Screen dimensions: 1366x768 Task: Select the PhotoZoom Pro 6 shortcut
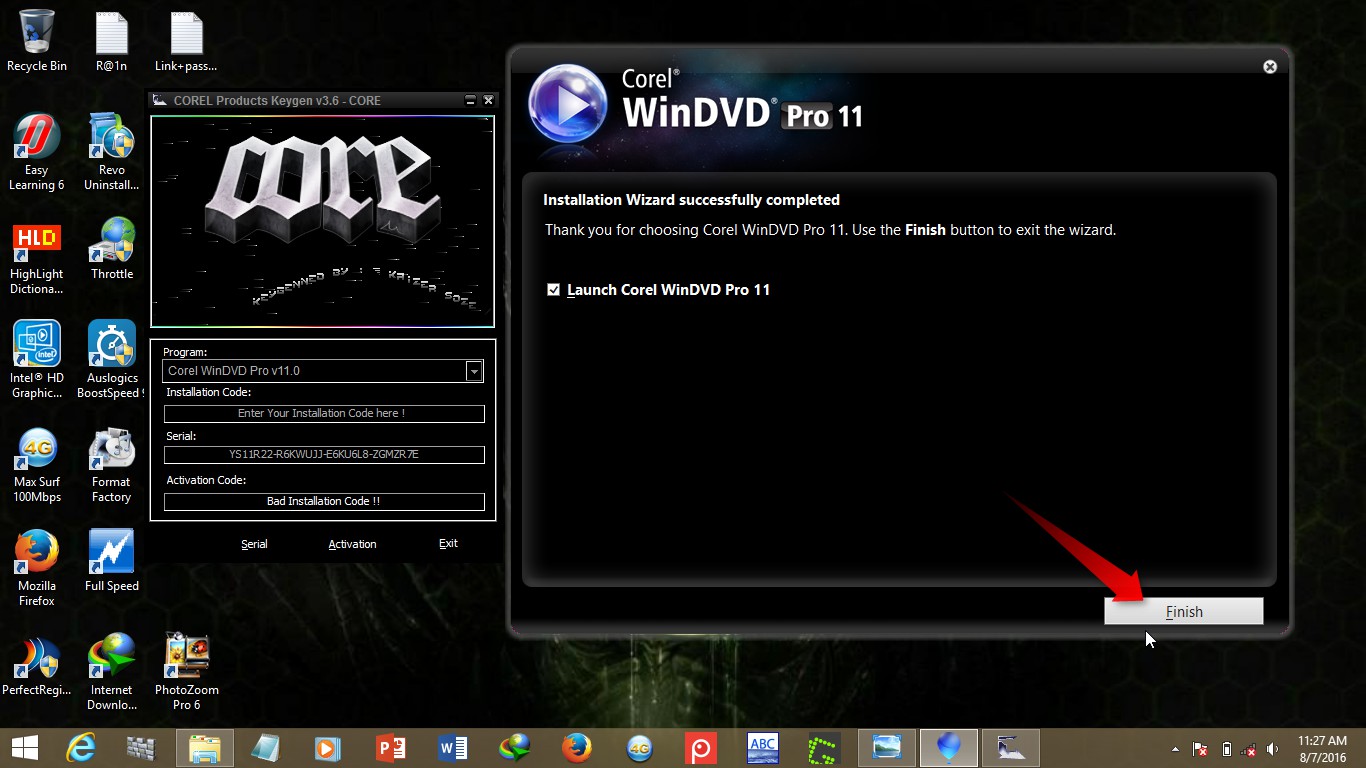(187, 672)
